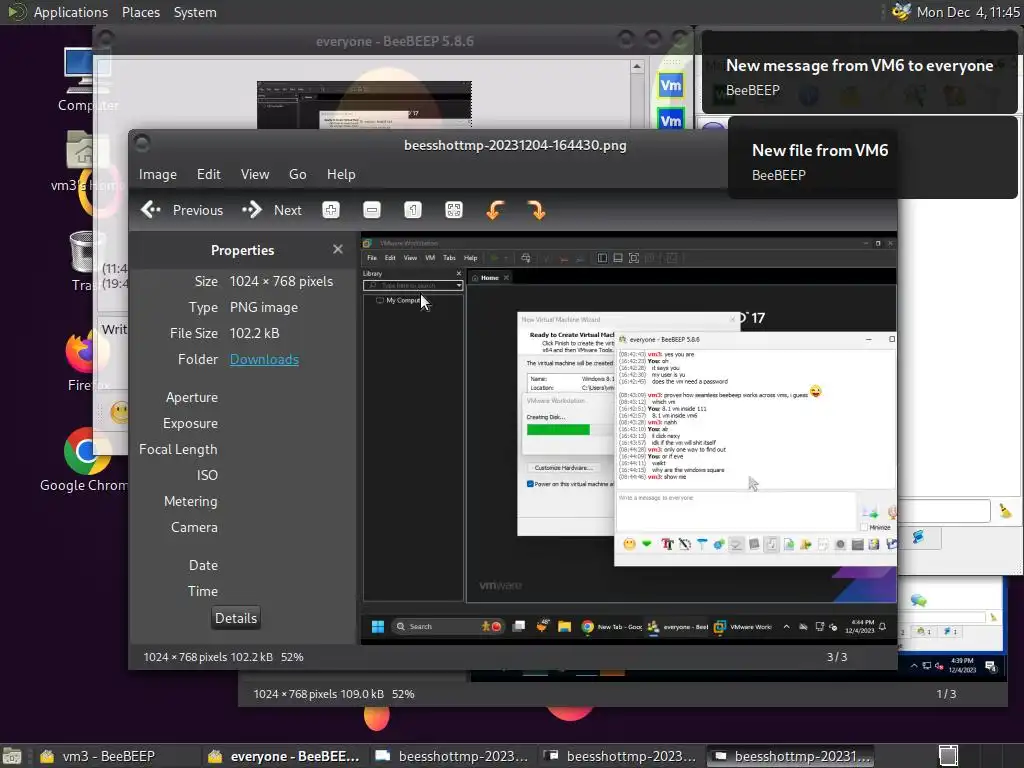Click show desktop icon in bottom panel

click(12, 756)
